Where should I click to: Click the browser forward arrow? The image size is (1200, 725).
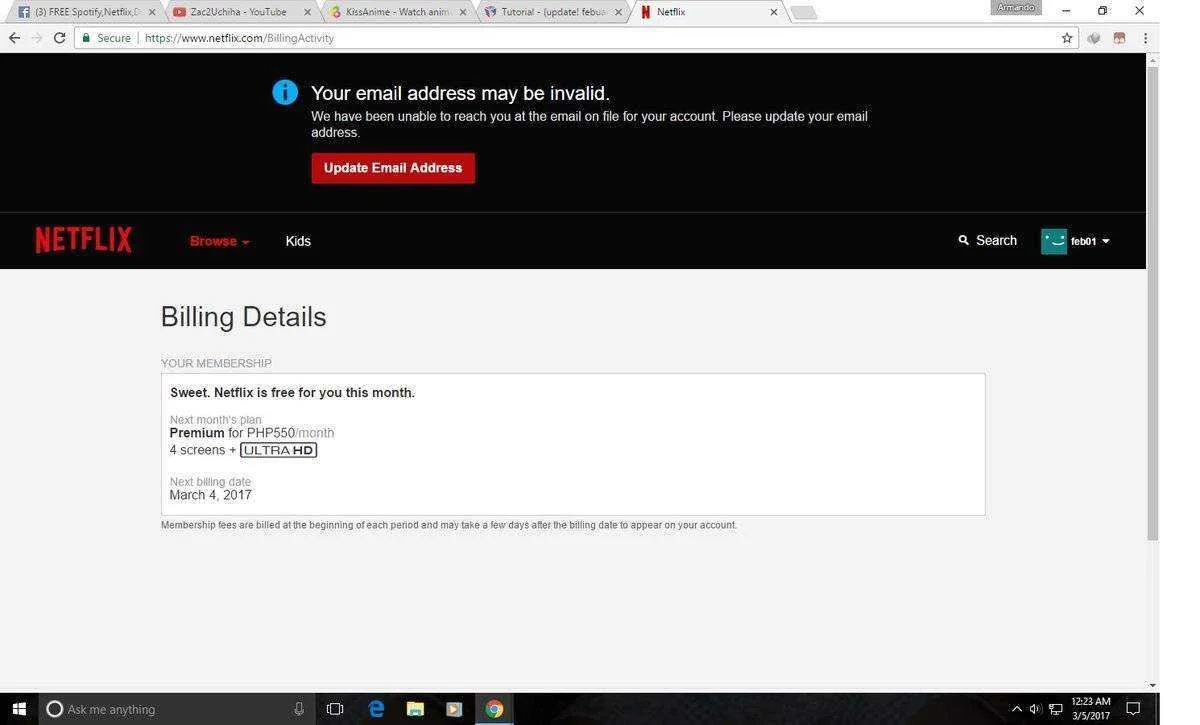pyautogui.click(x=37, y=38)
